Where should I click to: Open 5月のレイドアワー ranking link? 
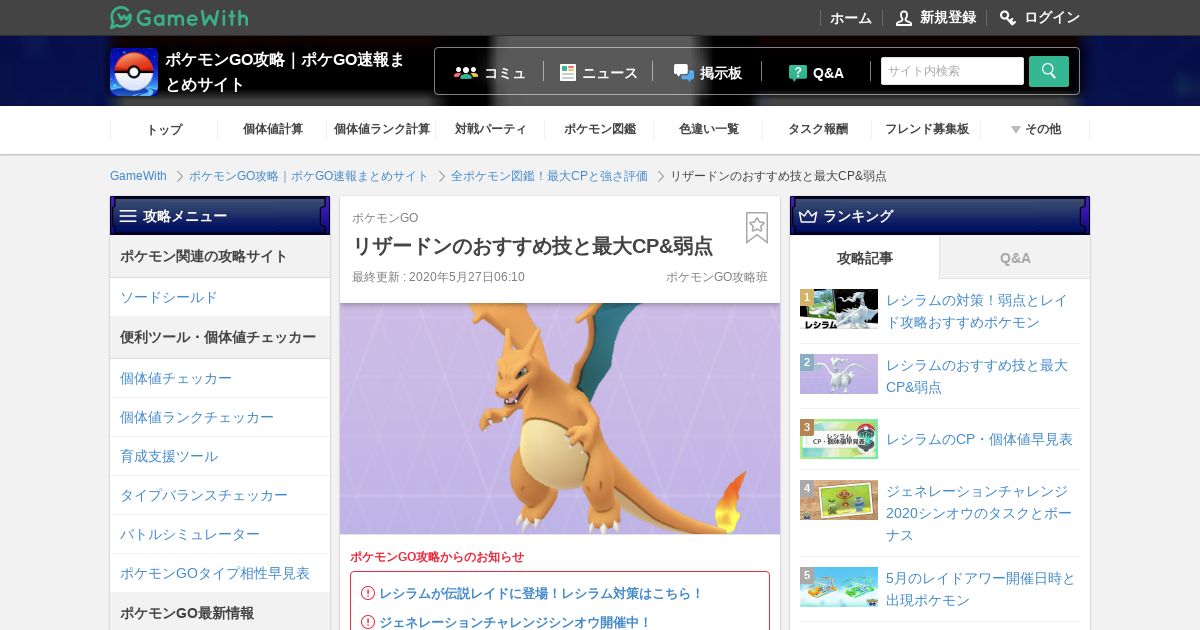pos(981,589)
